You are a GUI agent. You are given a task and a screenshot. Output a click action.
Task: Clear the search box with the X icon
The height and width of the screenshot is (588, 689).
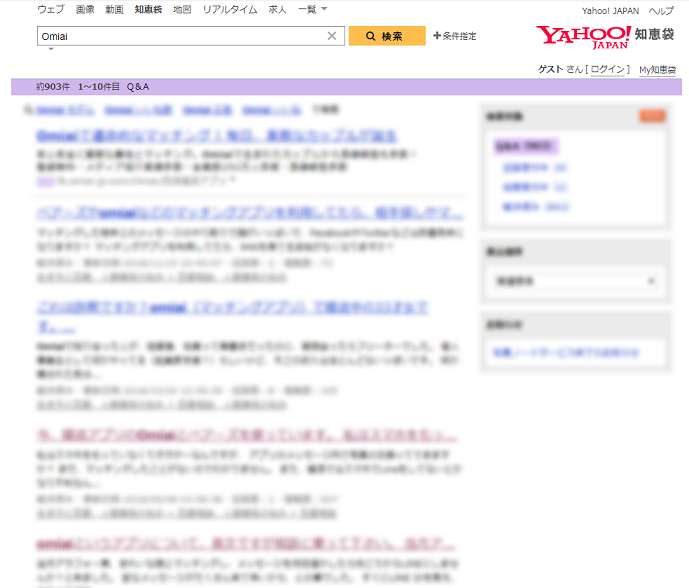pos(332,36)
